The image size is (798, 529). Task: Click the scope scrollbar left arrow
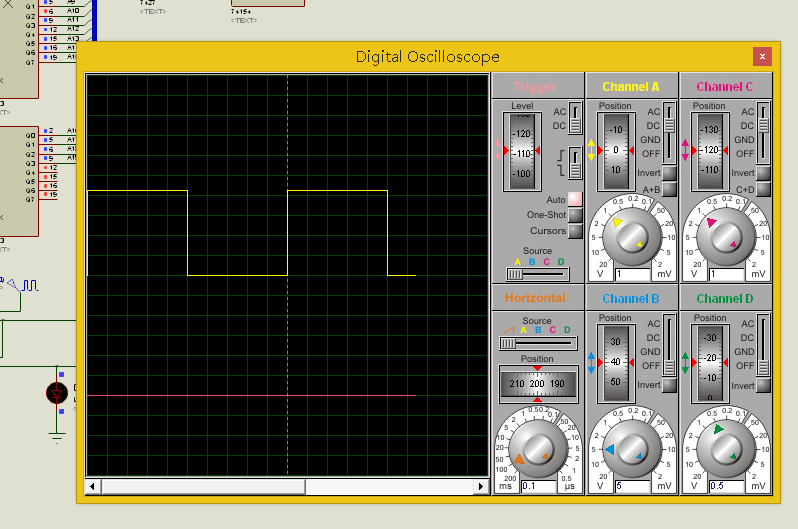tap(92, 486)
